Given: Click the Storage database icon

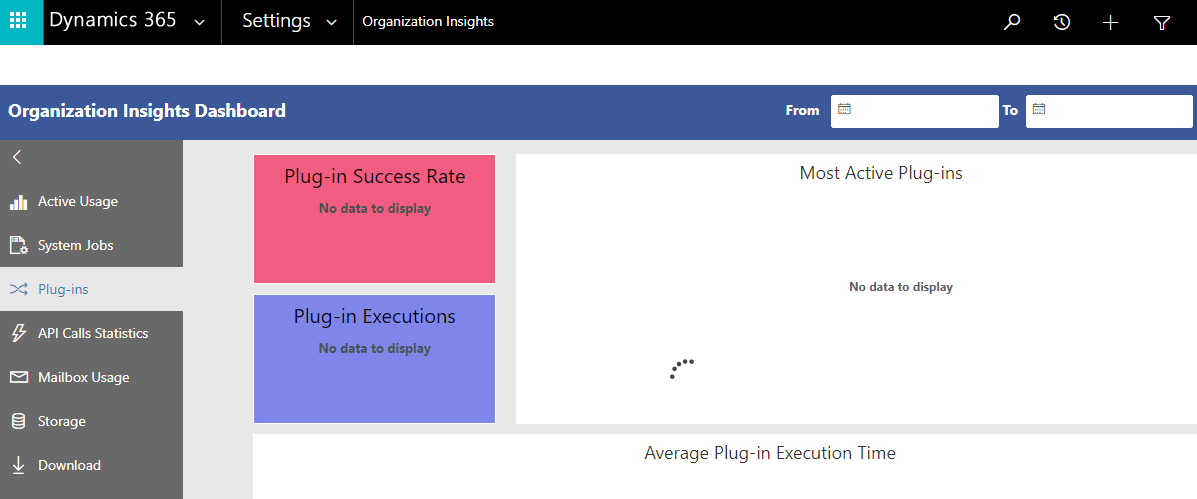Looking at the screenshot, I should click(18, 421).
